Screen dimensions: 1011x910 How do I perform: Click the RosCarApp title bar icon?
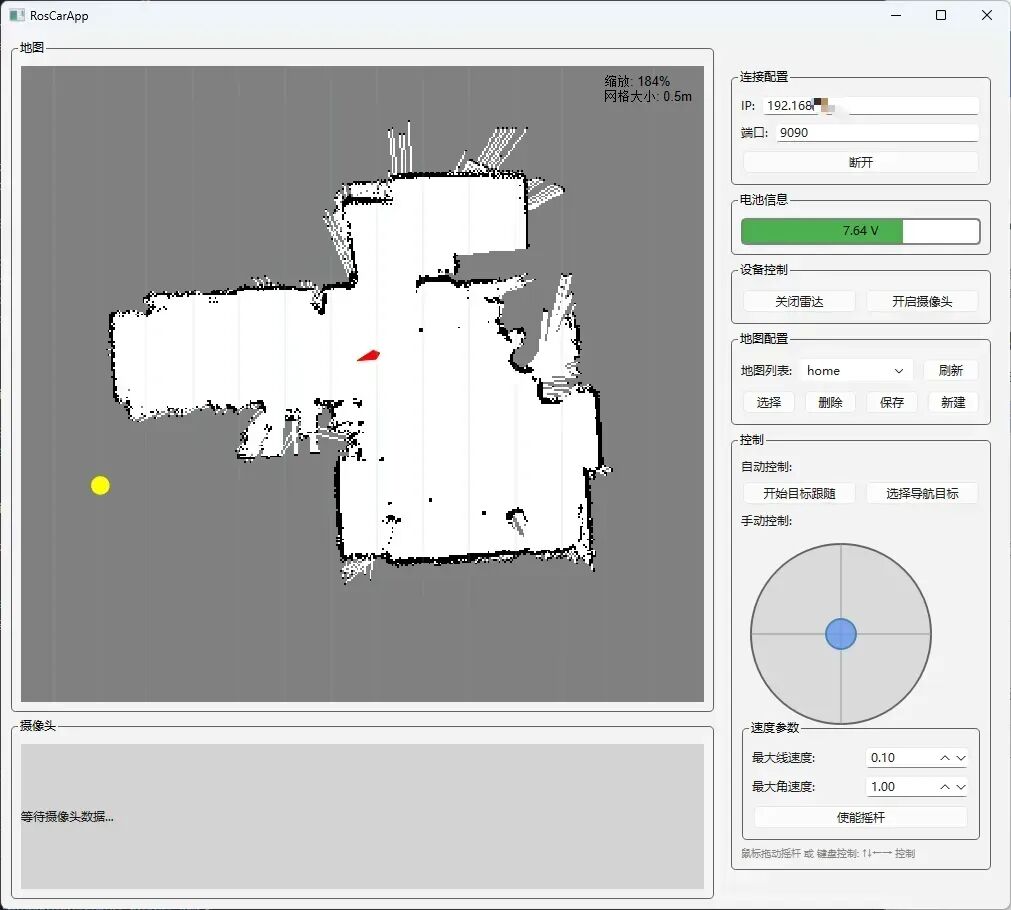click(17, 15)
